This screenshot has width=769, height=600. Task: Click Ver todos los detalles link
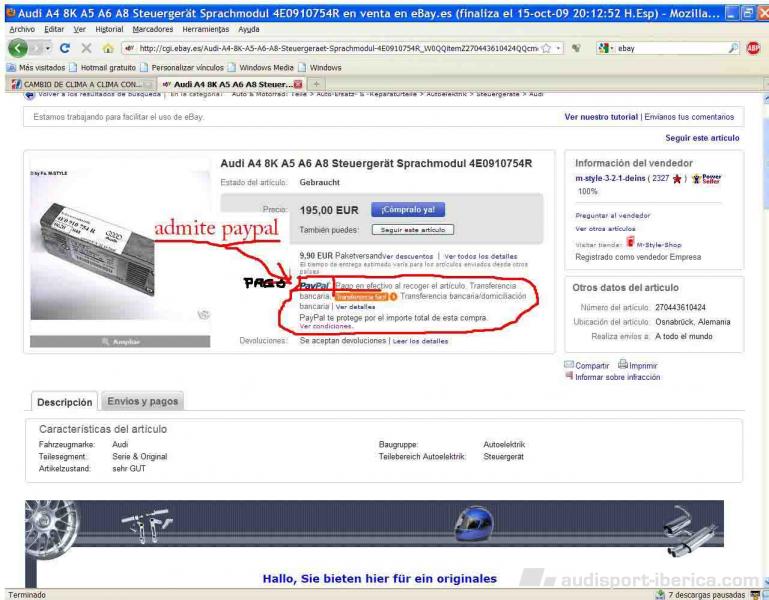tap(481, 256)
